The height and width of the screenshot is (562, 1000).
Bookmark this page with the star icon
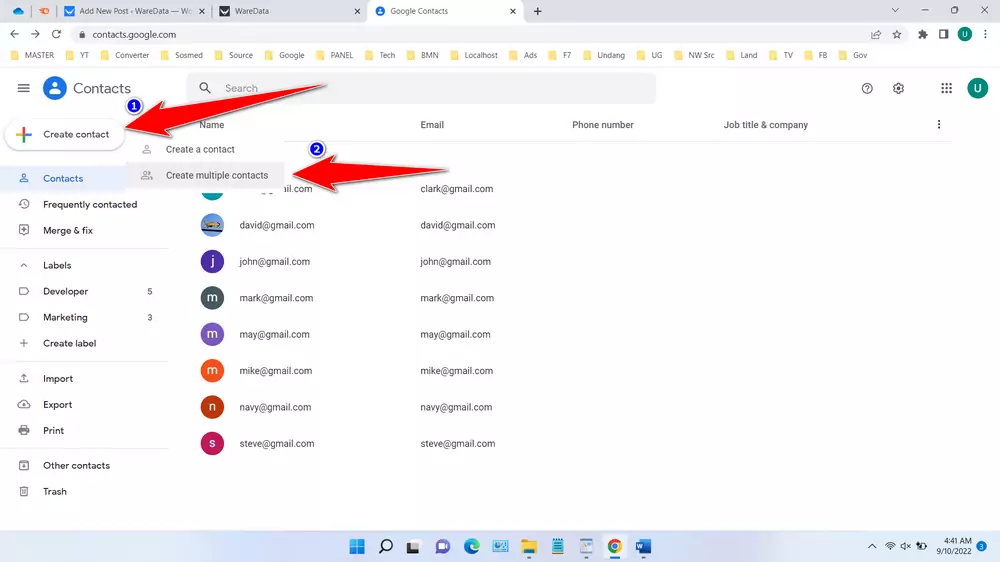(x=897, y=34)
